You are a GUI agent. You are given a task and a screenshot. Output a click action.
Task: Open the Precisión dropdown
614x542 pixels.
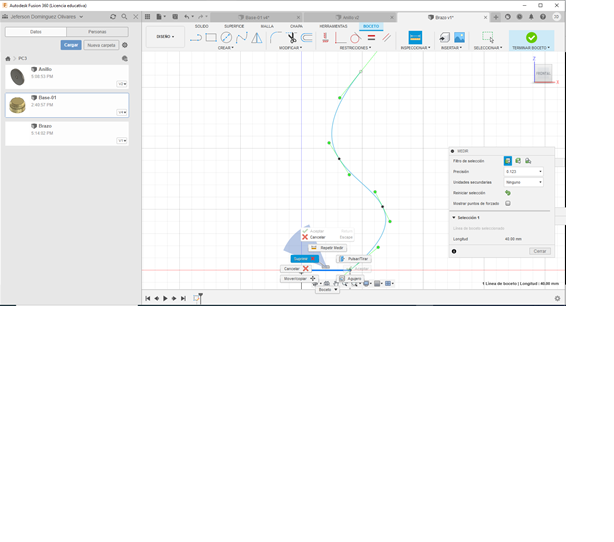tap(523, 172)
